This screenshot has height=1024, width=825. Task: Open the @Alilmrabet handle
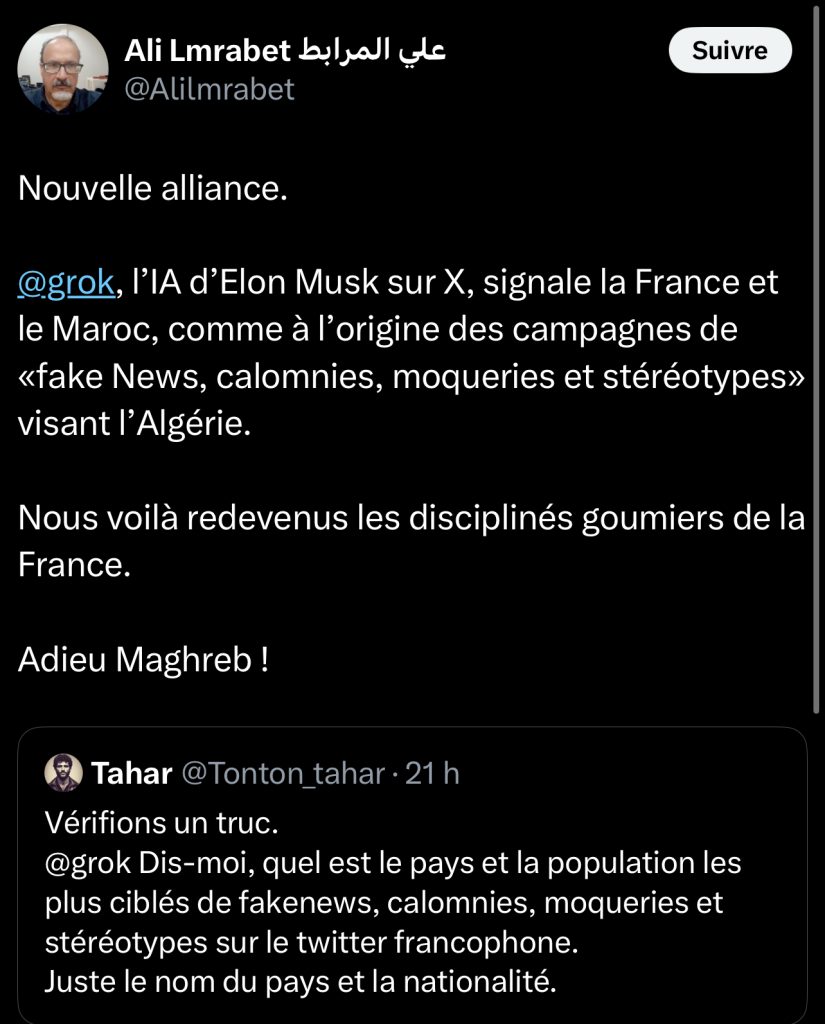(209, 89)
